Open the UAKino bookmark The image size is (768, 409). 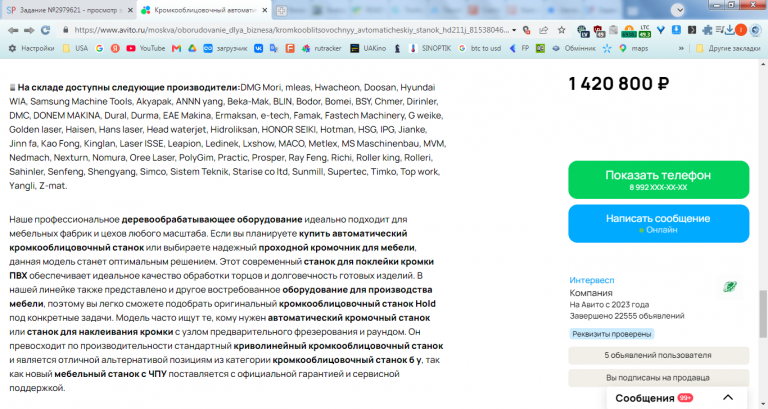(368, 48)
